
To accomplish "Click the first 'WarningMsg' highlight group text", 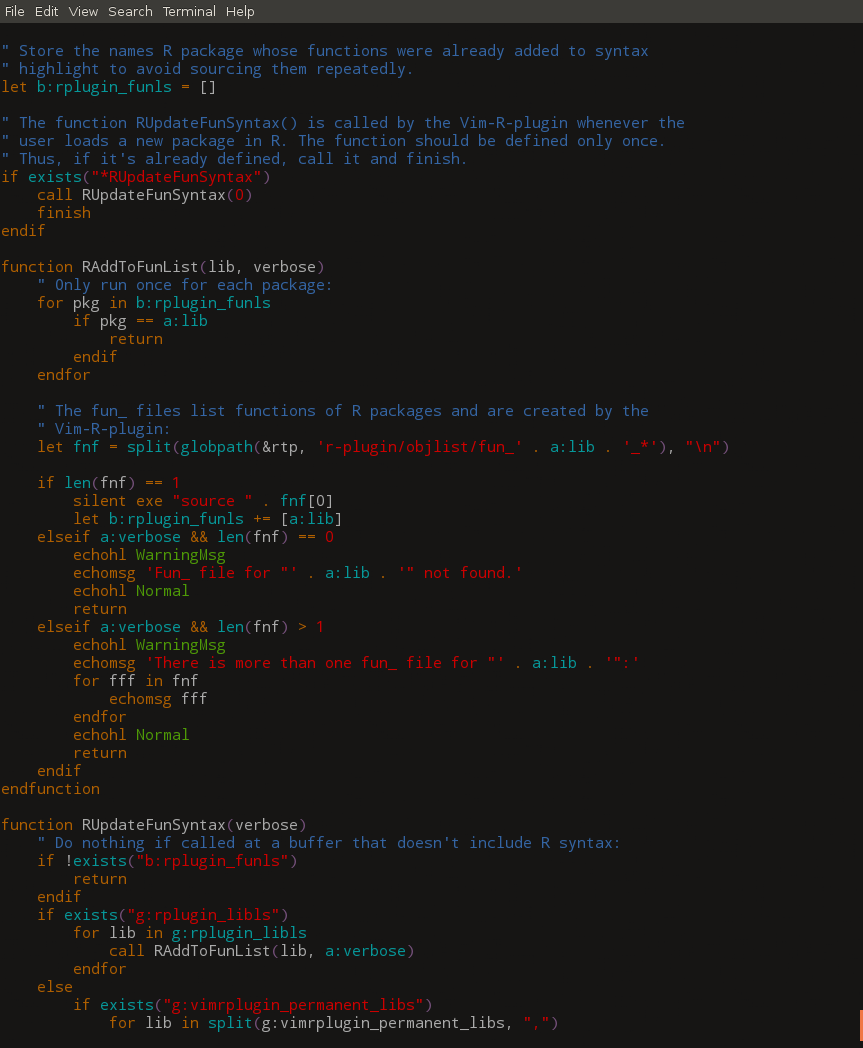I will coord(180,555).
